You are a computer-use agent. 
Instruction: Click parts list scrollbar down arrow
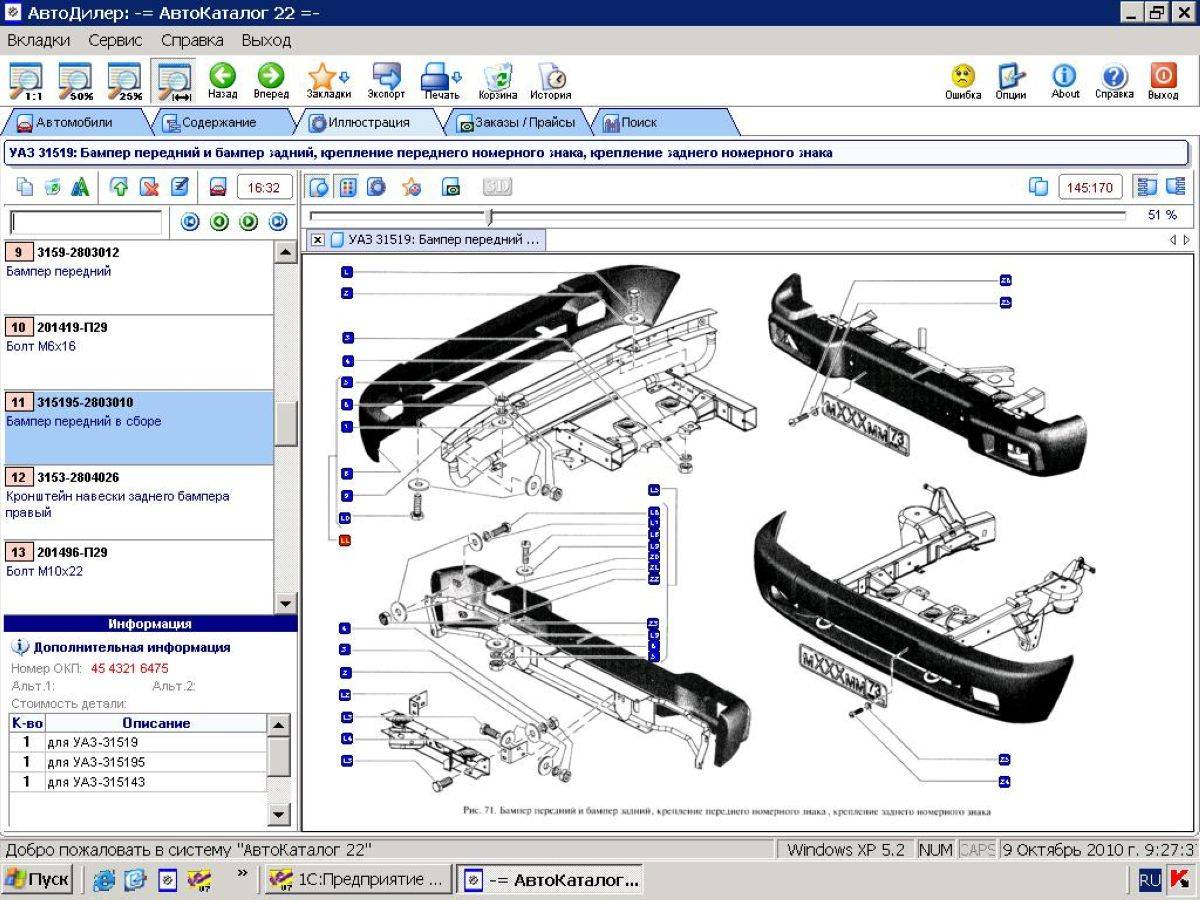(286, 603)
